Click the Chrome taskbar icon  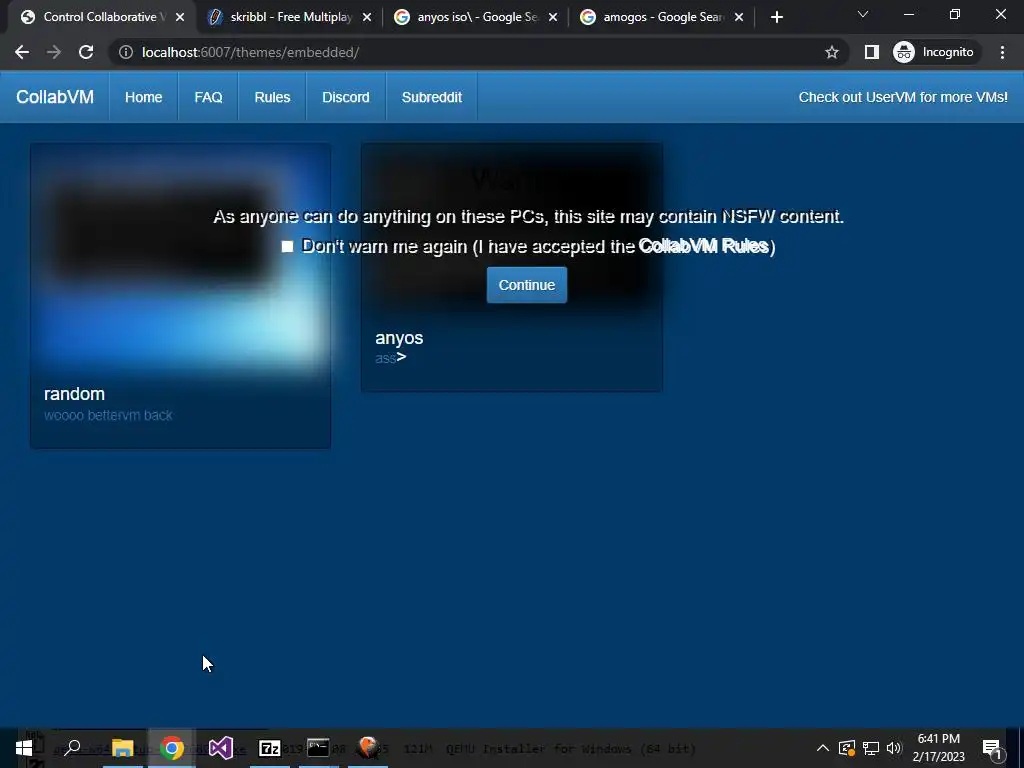tap(172, 748)
